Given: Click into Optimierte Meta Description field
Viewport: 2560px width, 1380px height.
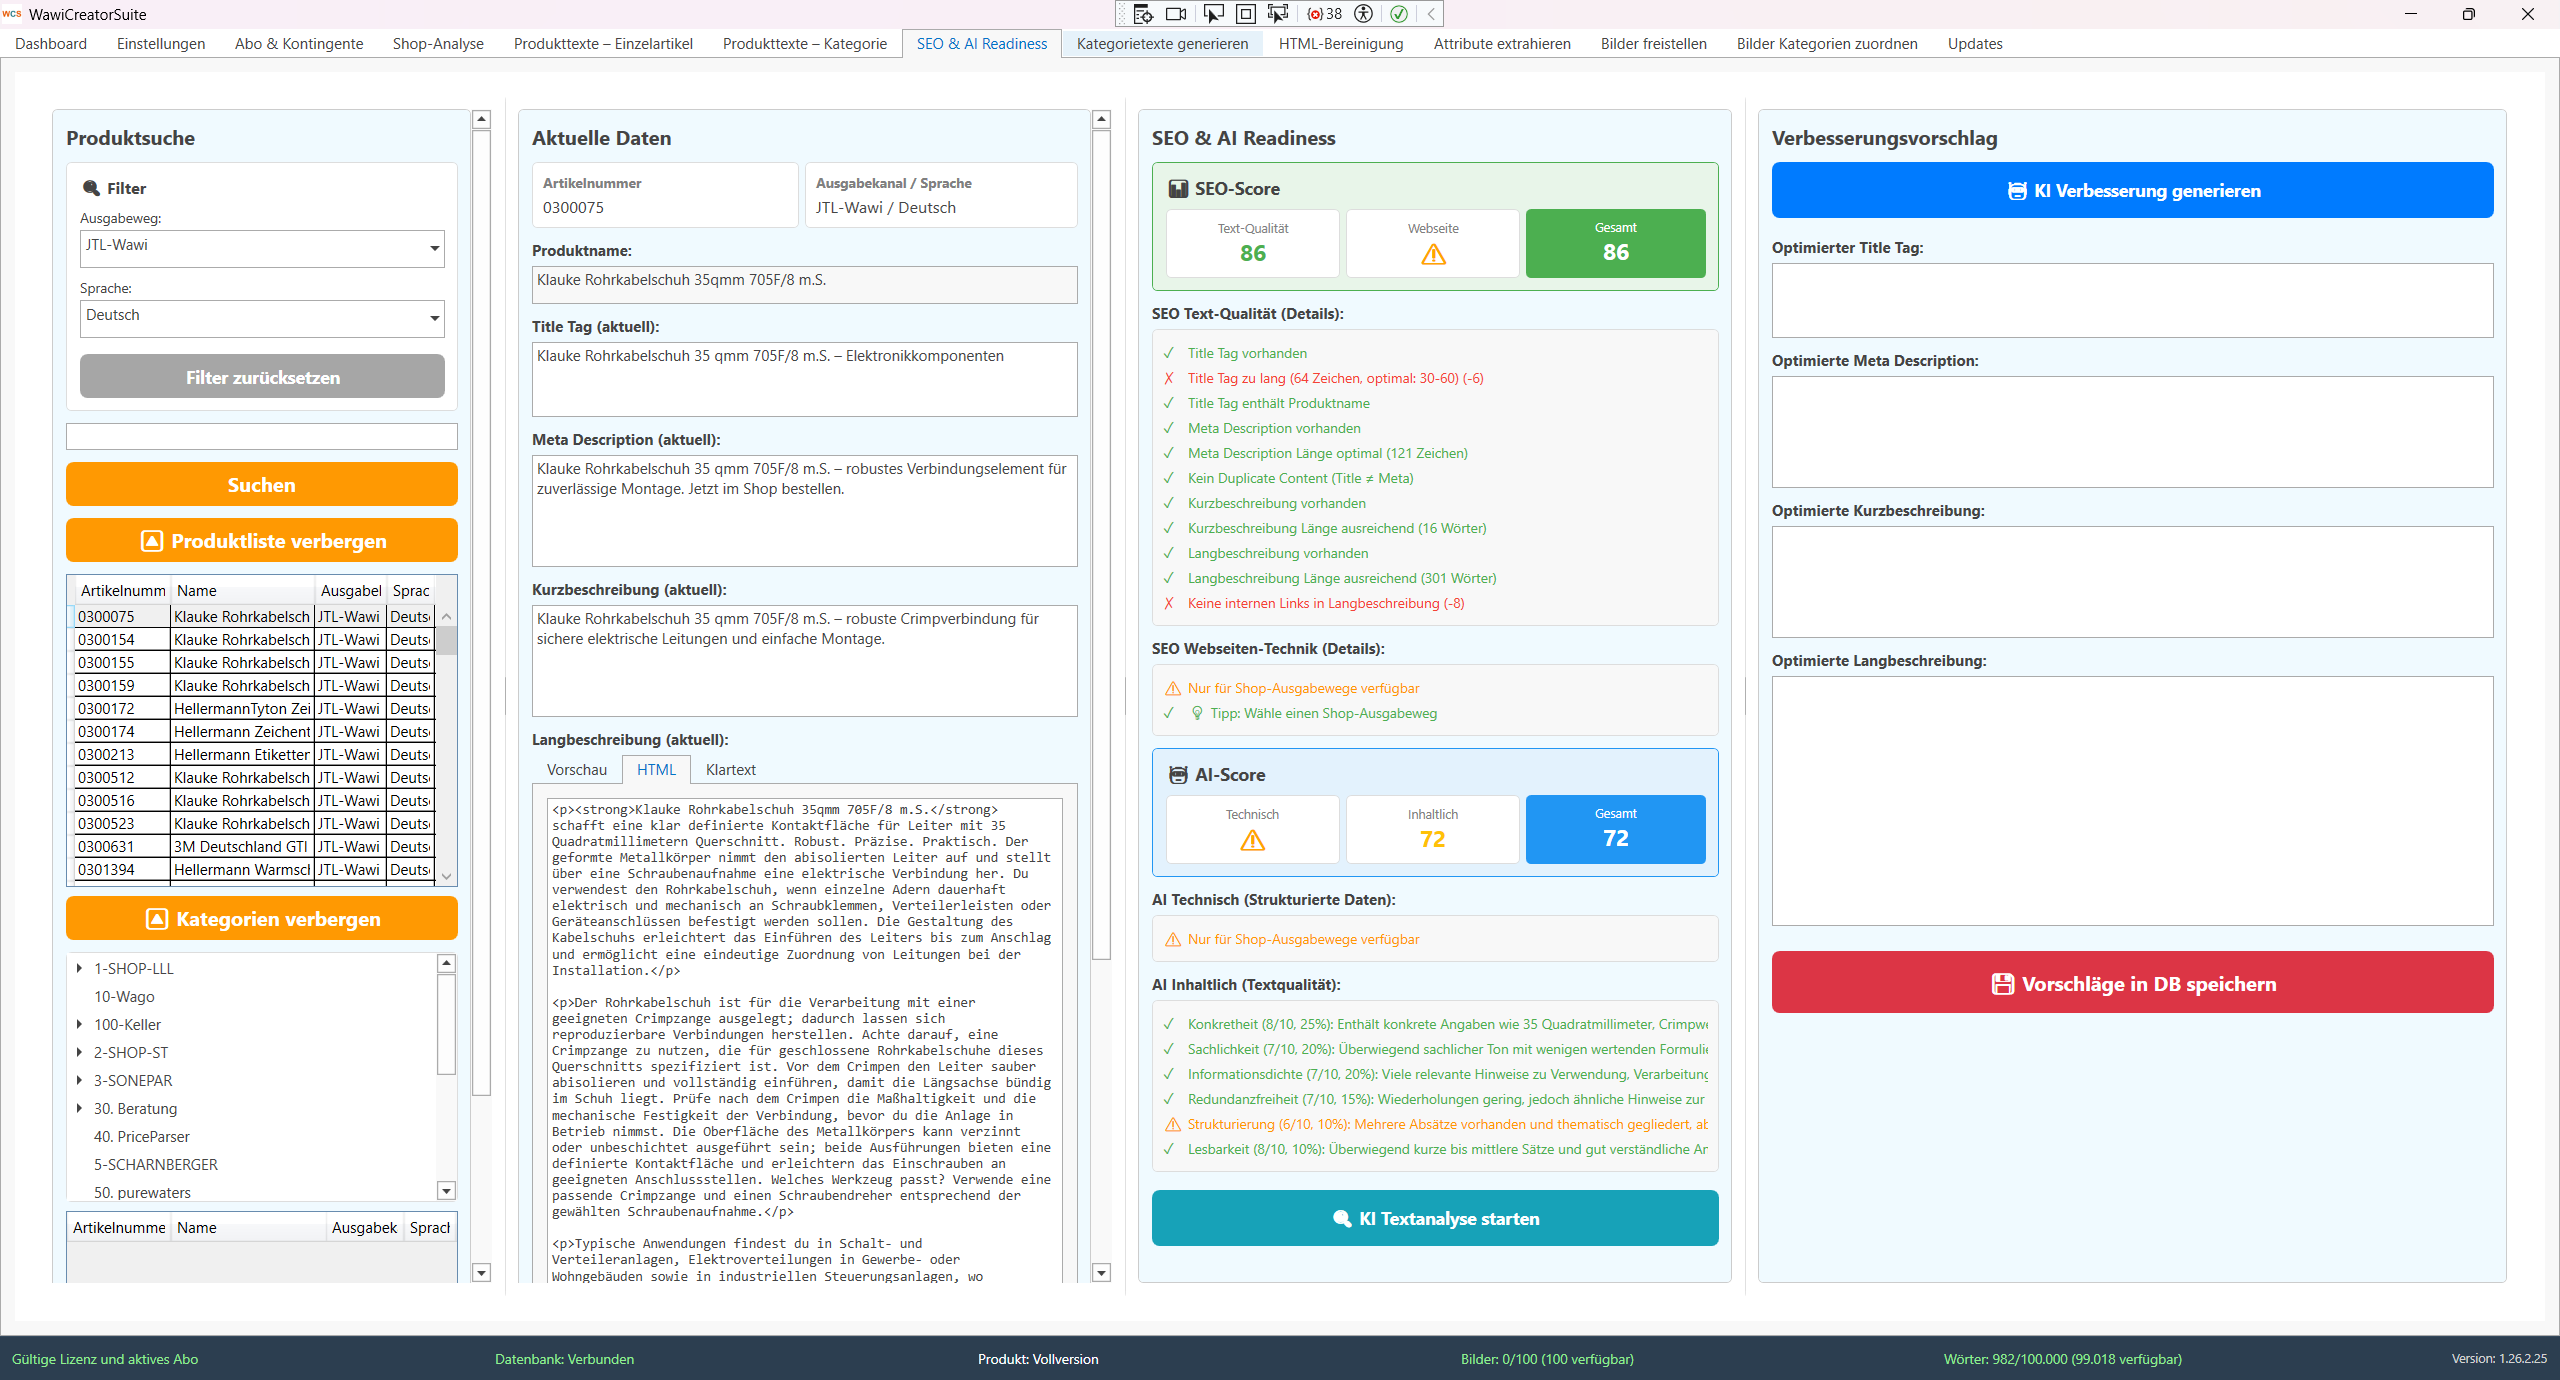Looking at the screenshot, I should coord(2132,432).
